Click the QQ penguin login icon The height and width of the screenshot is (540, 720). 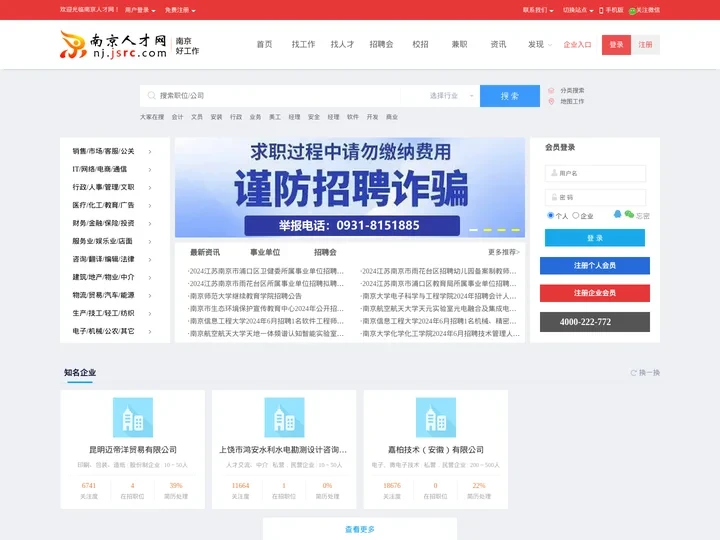618,214
